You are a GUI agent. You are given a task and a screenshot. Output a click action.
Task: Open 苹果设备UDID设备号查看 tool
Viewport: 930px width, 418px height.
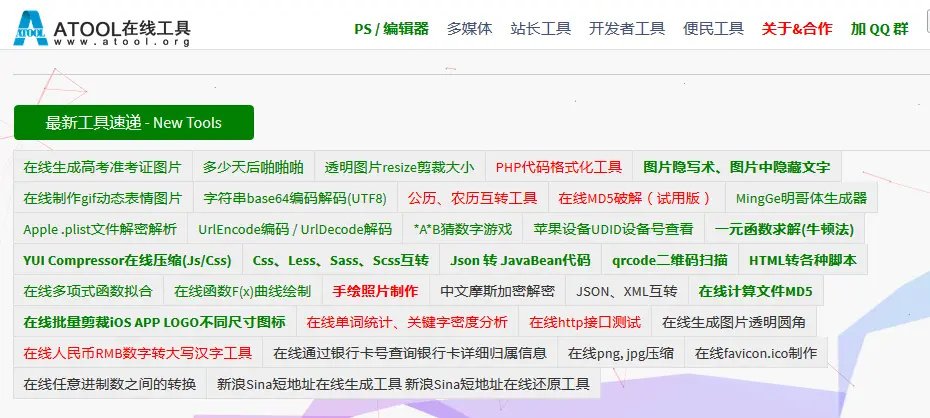click(613, 228)
